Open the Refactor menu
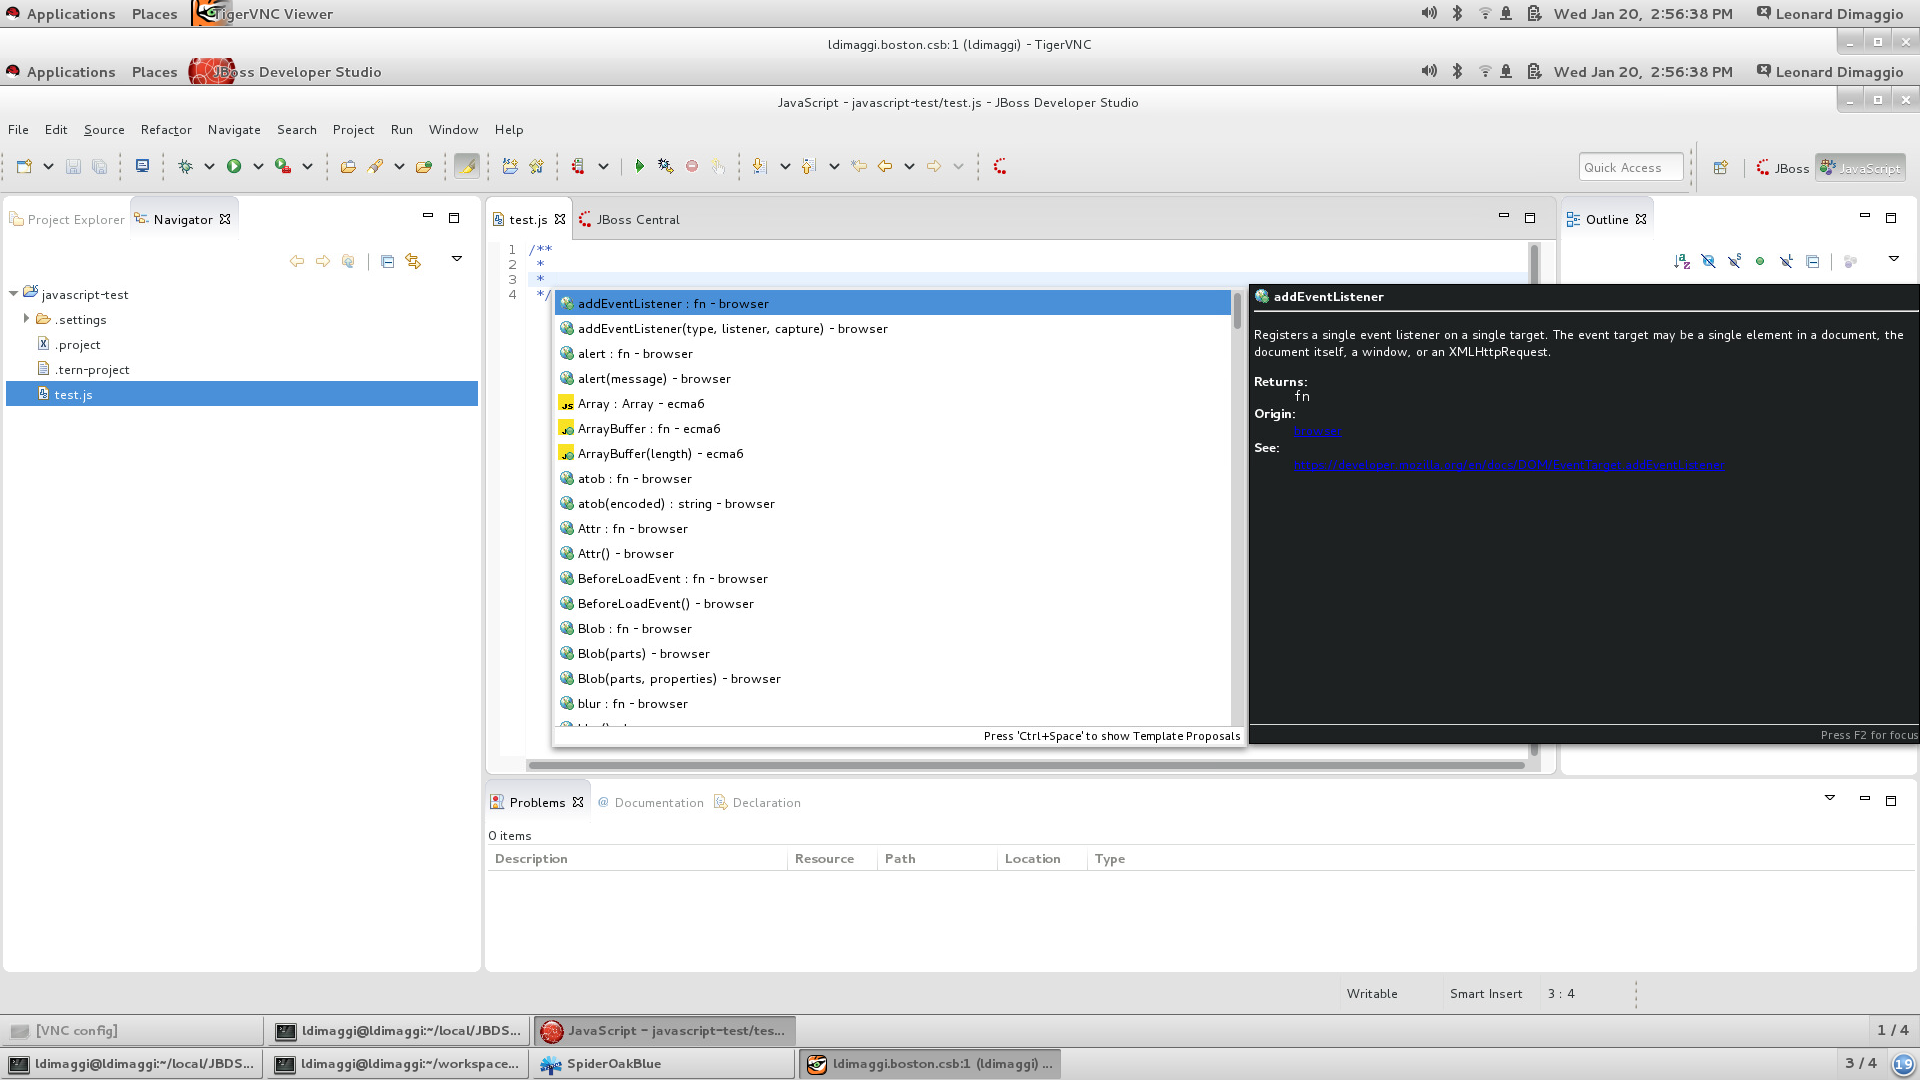The width and height of the screenshot is (1920, 1080). (x=166, y=130)
